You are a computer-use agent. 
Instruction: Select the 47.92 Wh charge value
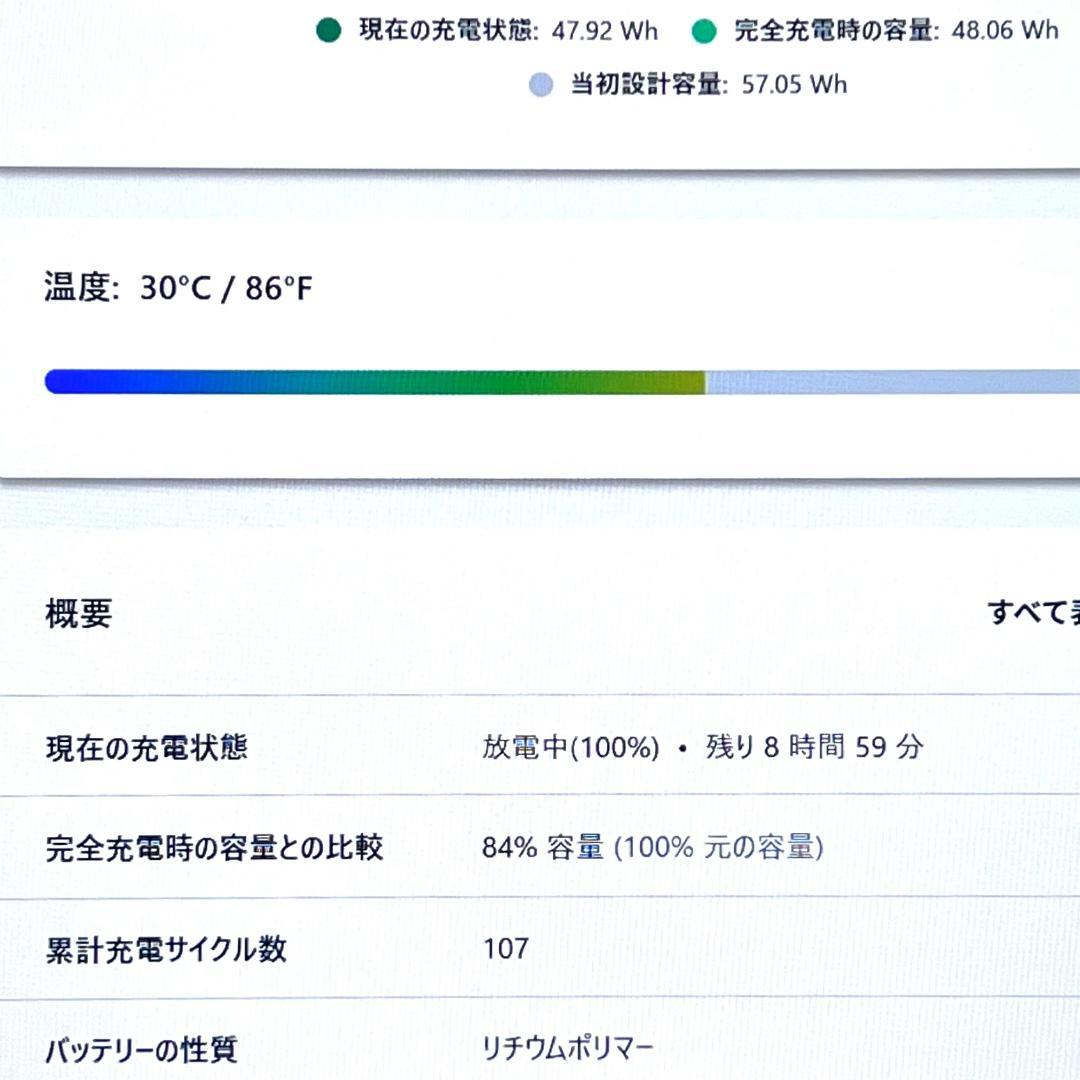click(604, 31)
